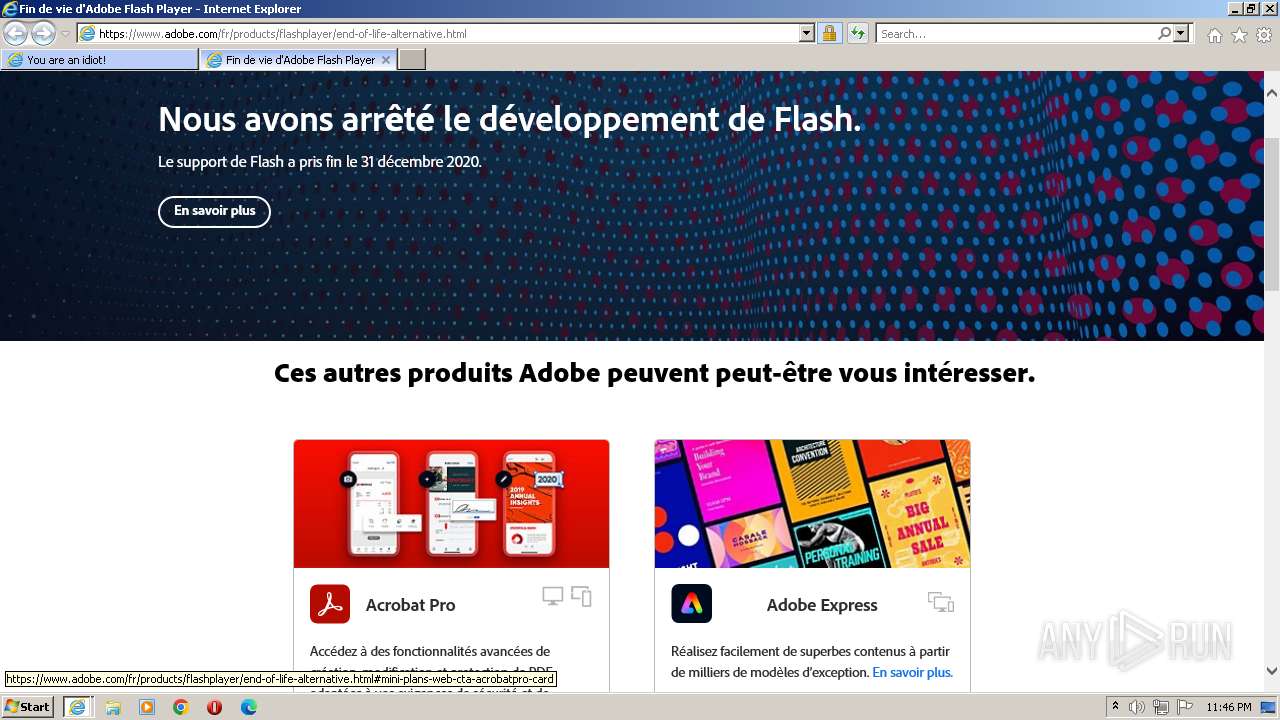
Task: Click the devices icon on Adobe Express card
Action: click(941, 602)
